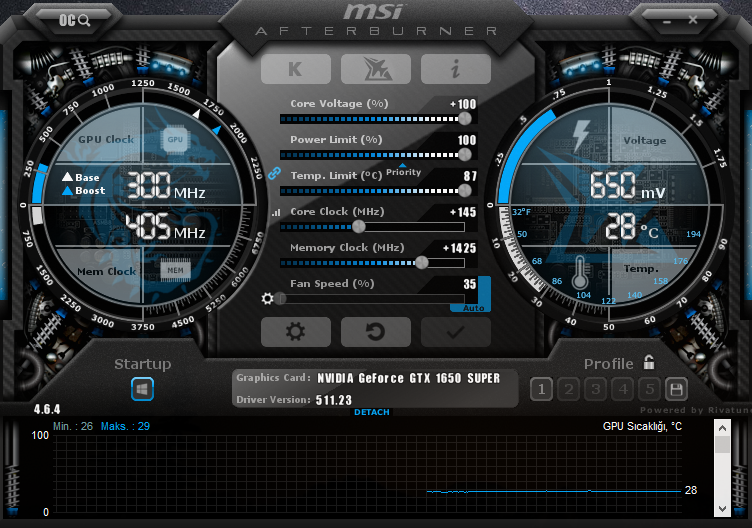
Task: Click the Core Voltage value +100
Action: point(463,104)
